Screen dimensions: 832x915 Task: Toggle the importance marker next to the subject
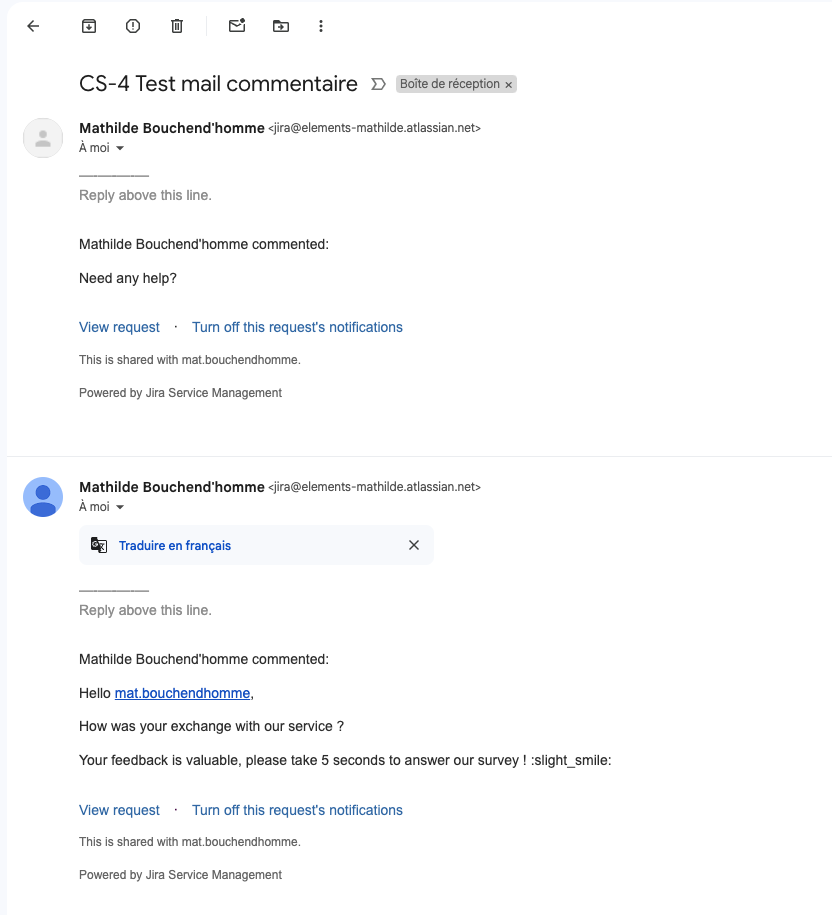click(x=378, y=84)
